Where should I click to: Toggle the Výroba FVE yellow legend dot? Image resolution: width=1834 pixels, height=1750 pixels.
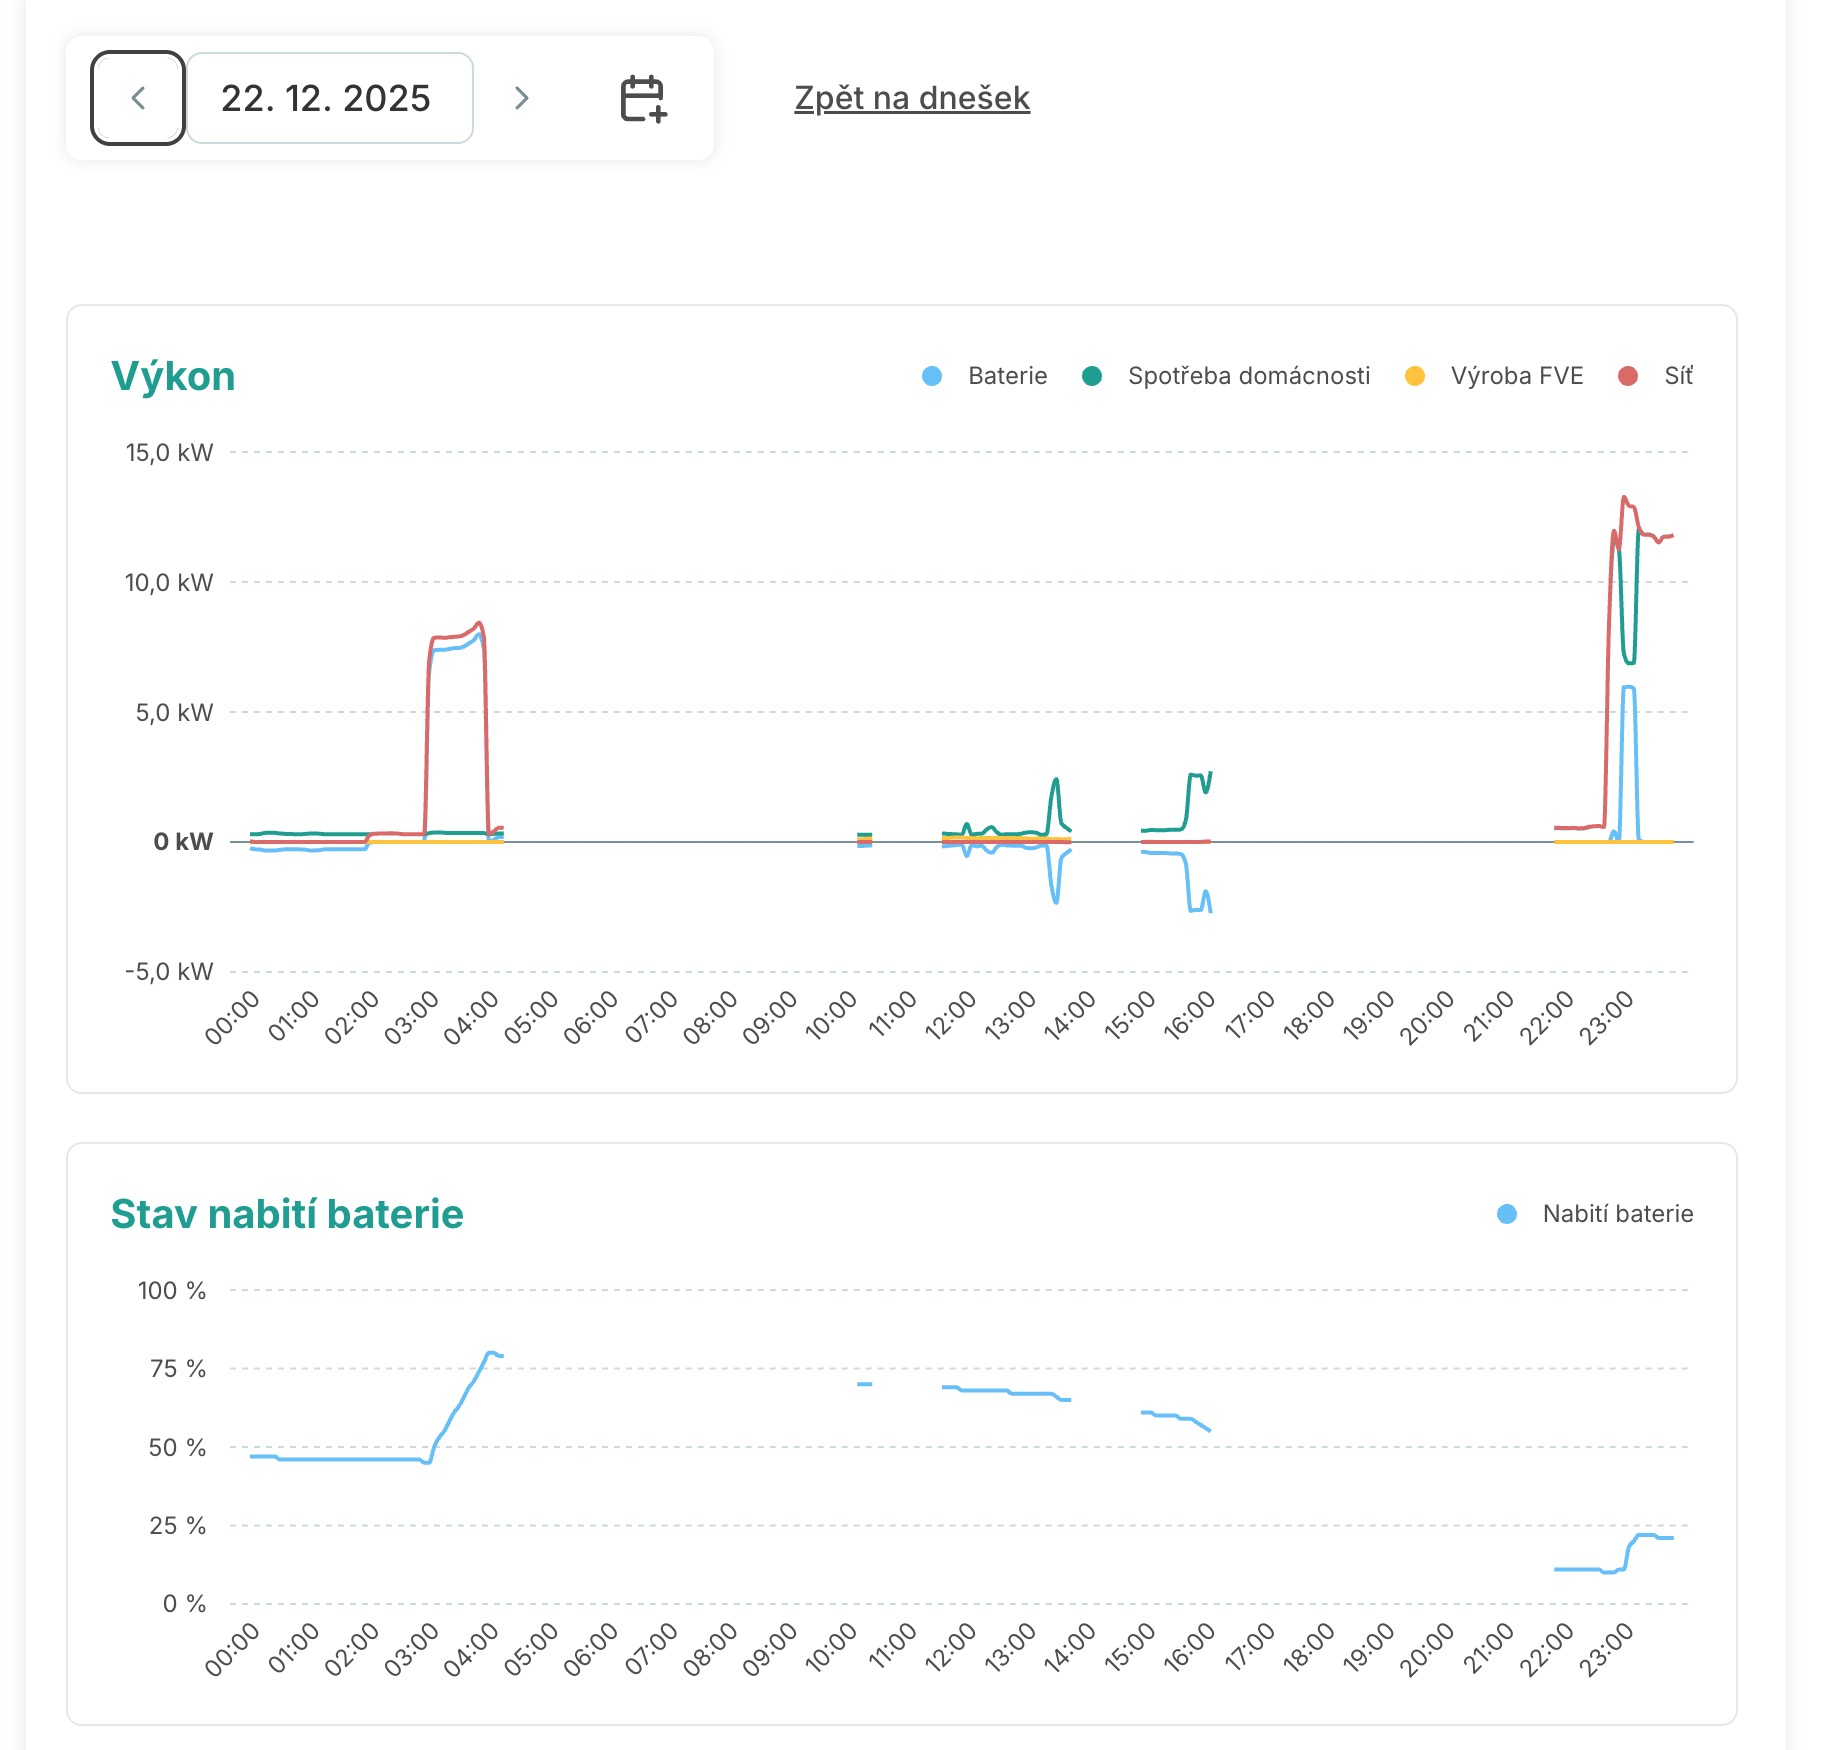pos(1414,376)
